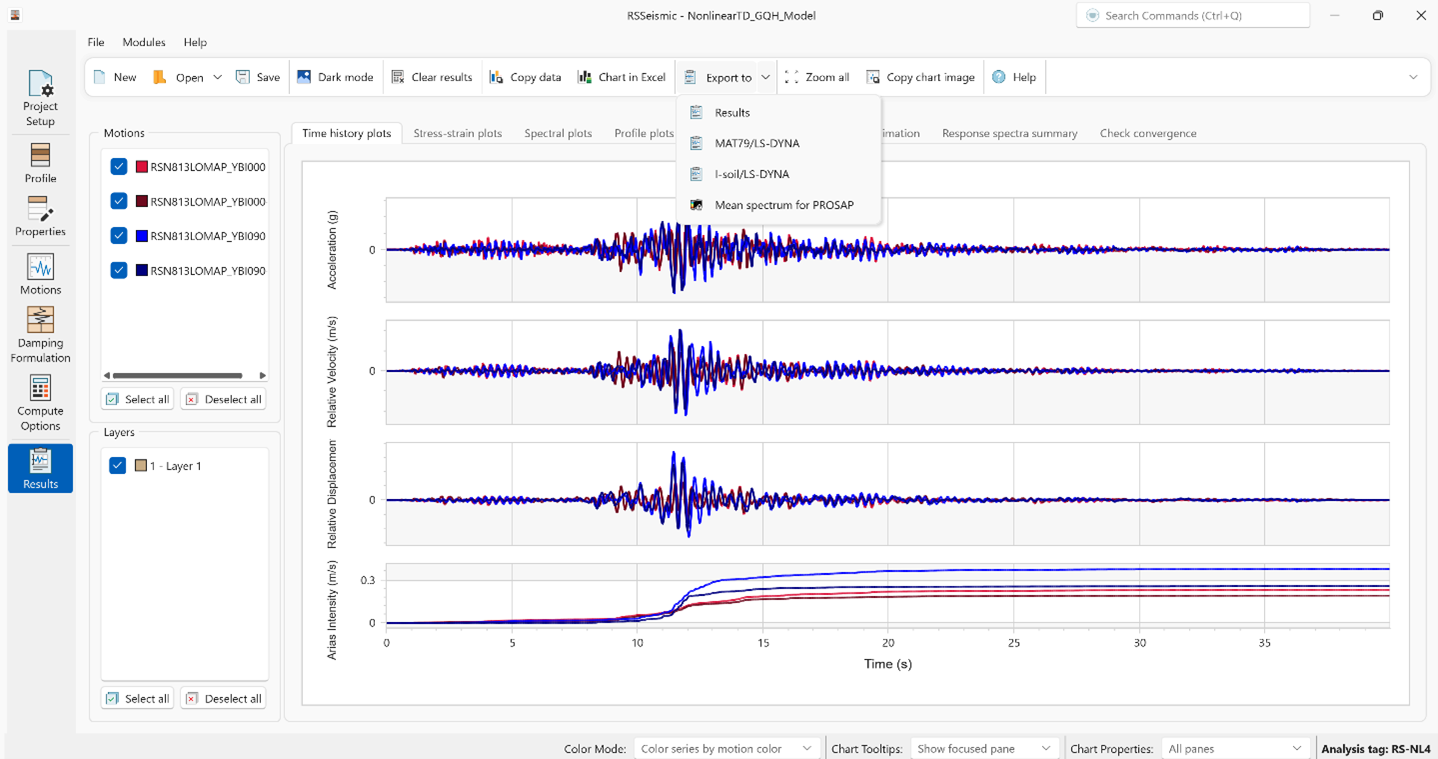This screenshot has height=759, width=1438.
Task: Go to the Motions sidebar section
Action: click(40, 274)
